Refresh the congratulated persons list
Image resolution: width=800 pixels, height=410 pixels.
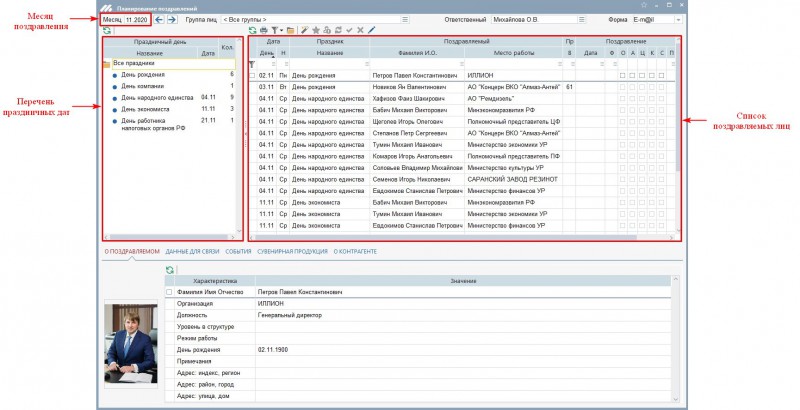(x=252, y=31)
